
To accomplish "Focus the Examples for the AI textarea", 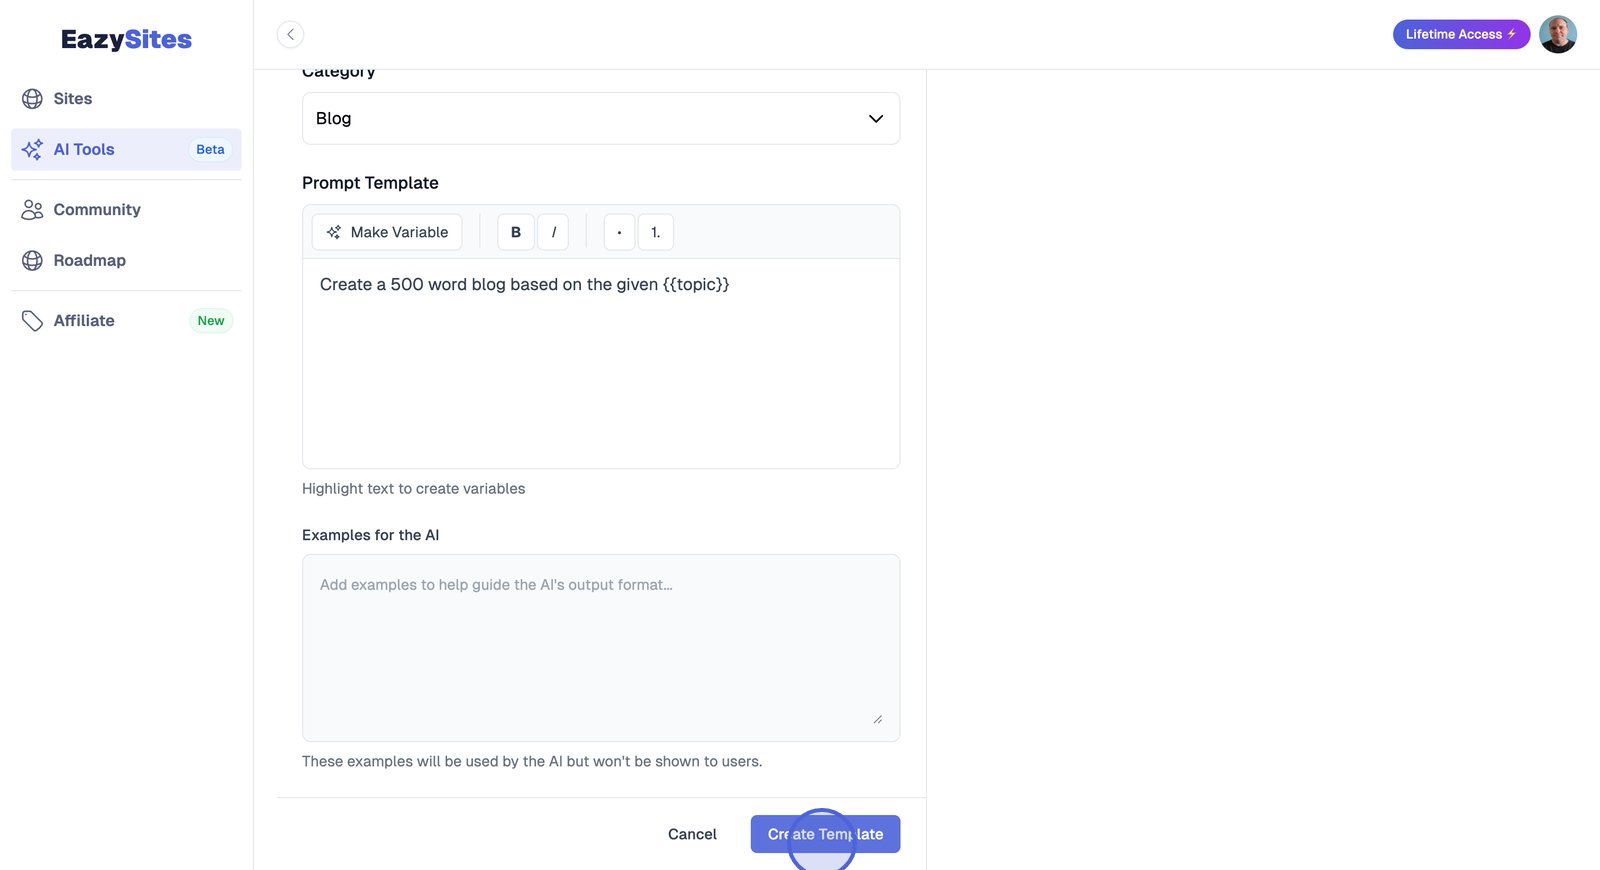I will tap(600, 647).
